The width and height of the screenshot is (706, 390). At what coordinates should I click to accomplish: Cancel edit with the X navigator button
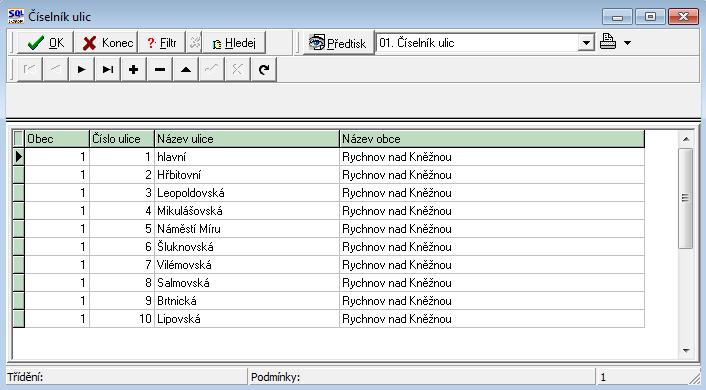point(238,69)
